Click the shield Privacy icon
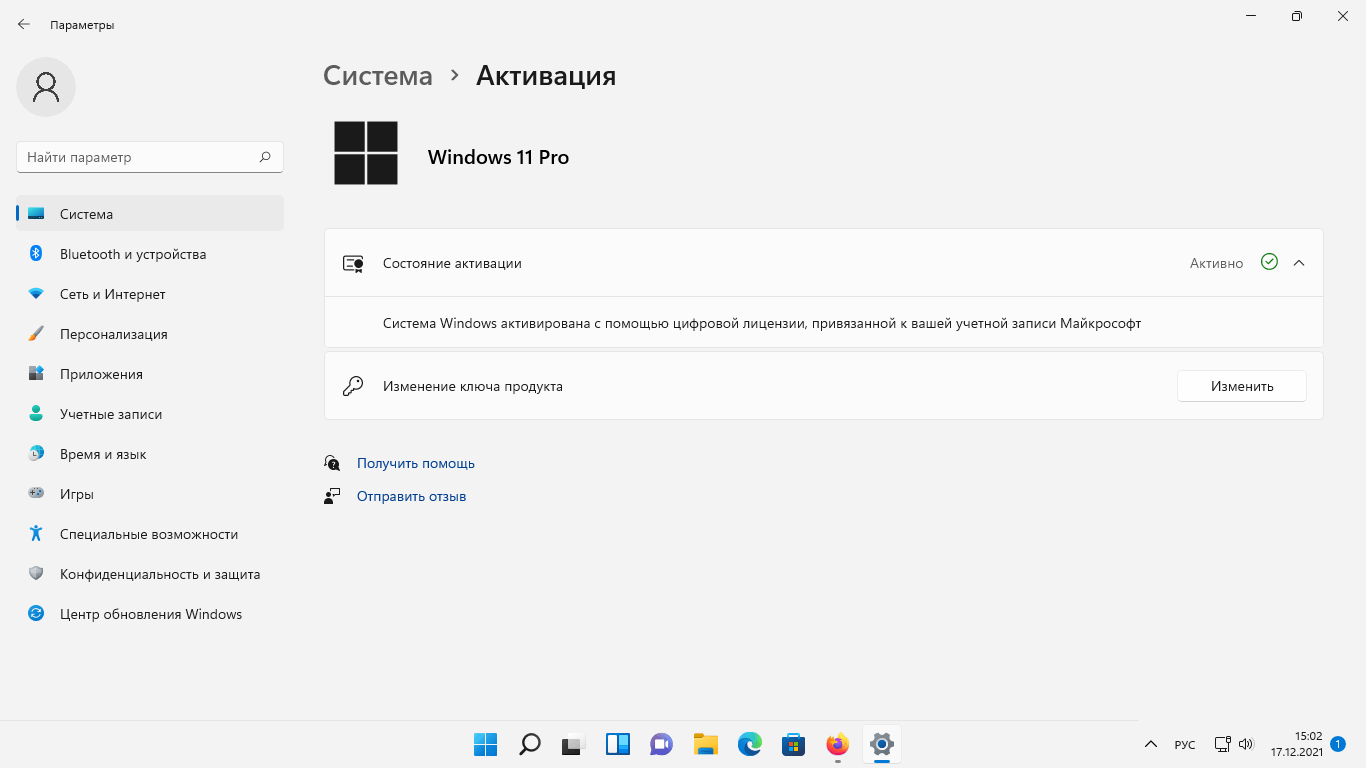The height and width of the screenshot is (768, 1366). click(x=36, y=574)
